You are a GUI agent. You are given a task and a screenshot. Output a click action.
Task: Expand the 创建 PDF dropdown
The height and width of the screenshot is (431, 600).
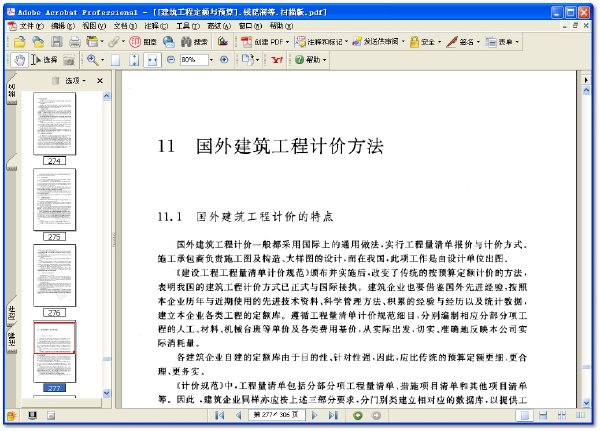coord(287,42)
